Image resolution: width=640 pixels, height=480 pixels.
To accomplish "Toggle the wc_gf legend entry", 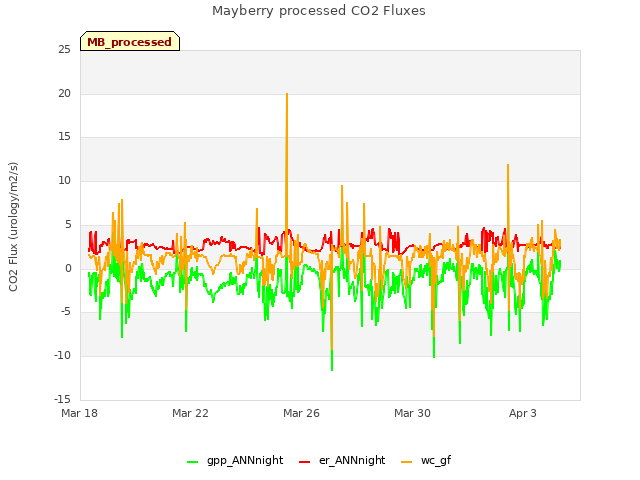I will click(x=426, y=460).
